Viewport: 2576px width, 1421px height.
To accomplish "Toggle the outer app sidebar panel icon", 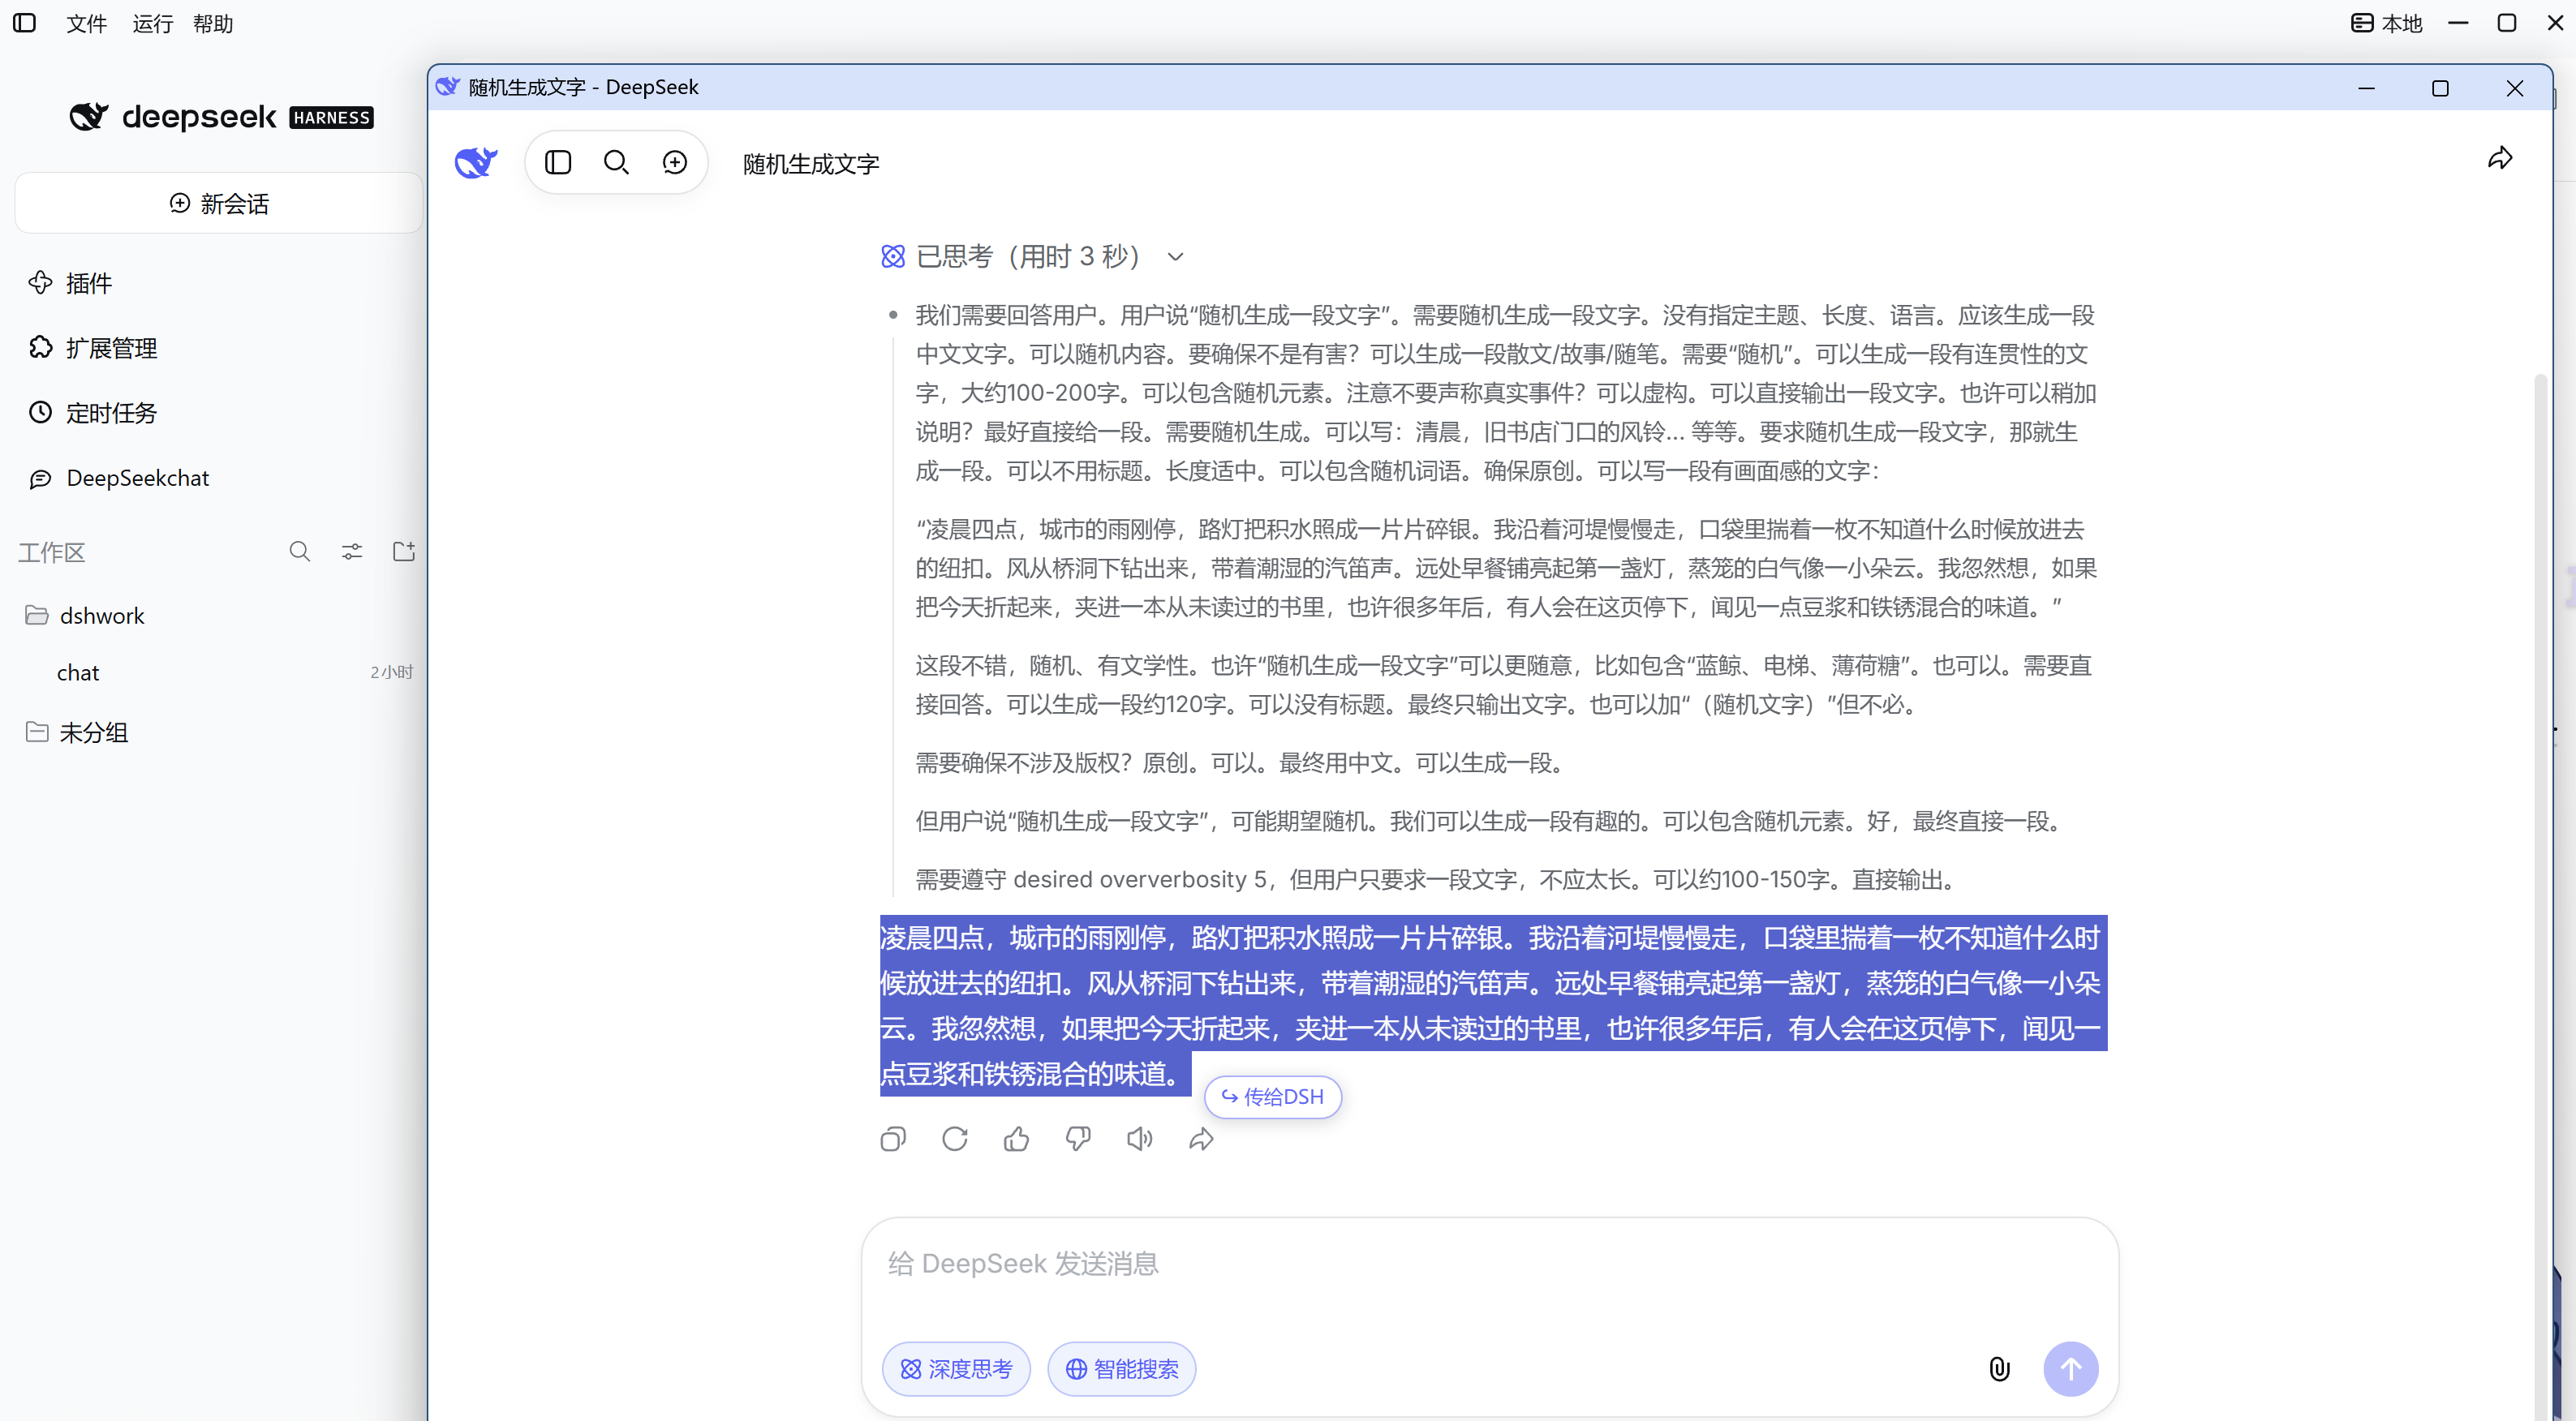I will (25, 23).
